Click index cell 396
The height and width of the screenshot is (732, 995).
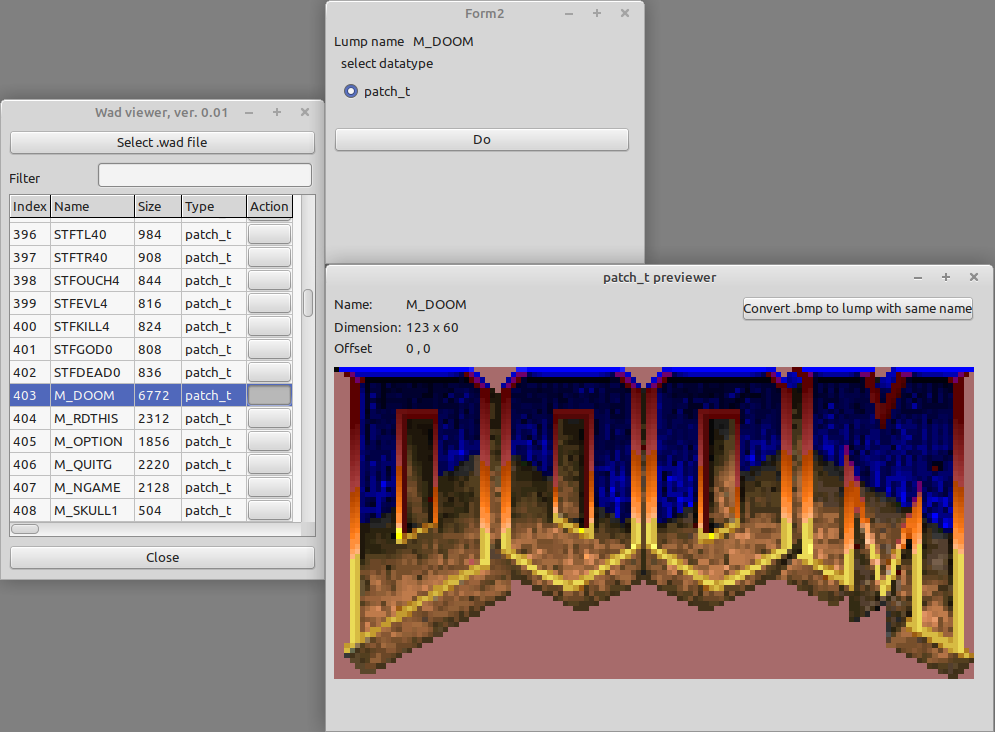30,234
